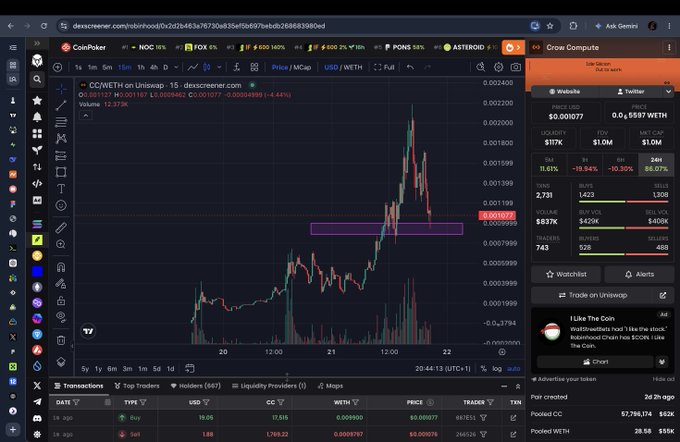Set chart interval to 4h
Image resolution: width=680 pixels, height=442 pixels.
pyautogui.click(x=154, y=67)
